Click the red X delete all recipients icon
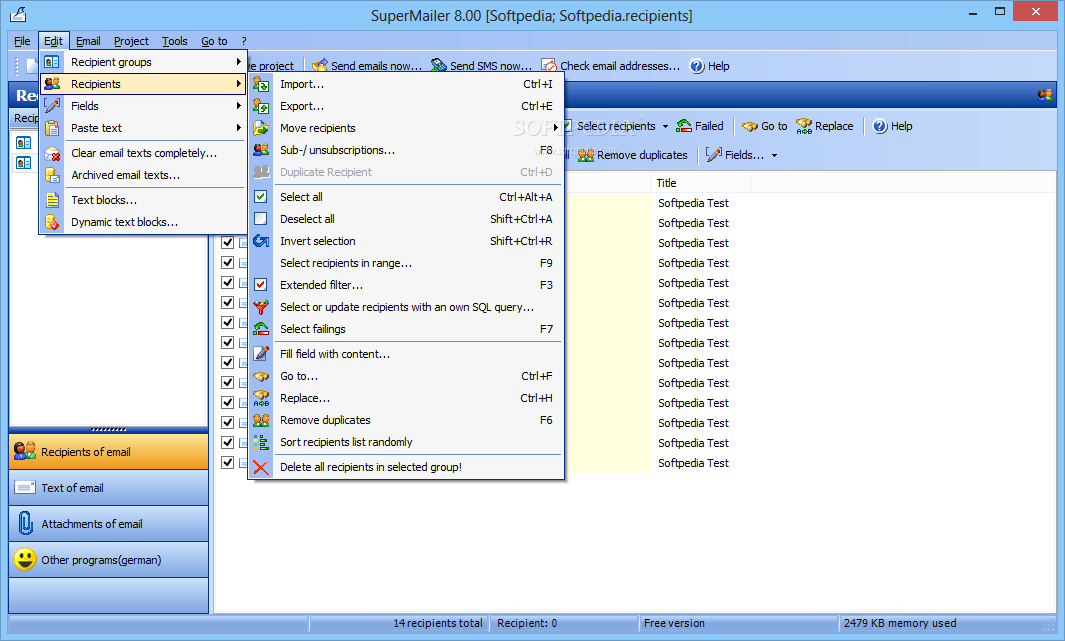Screen dimensions: 1065x641 (x=261, y=467)
